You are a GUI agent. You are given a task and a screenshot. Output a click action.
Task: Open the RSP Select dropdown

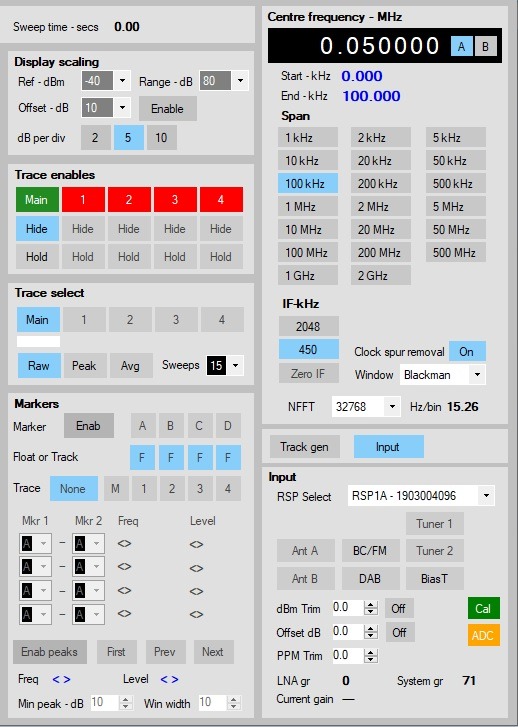click(486, 496)
